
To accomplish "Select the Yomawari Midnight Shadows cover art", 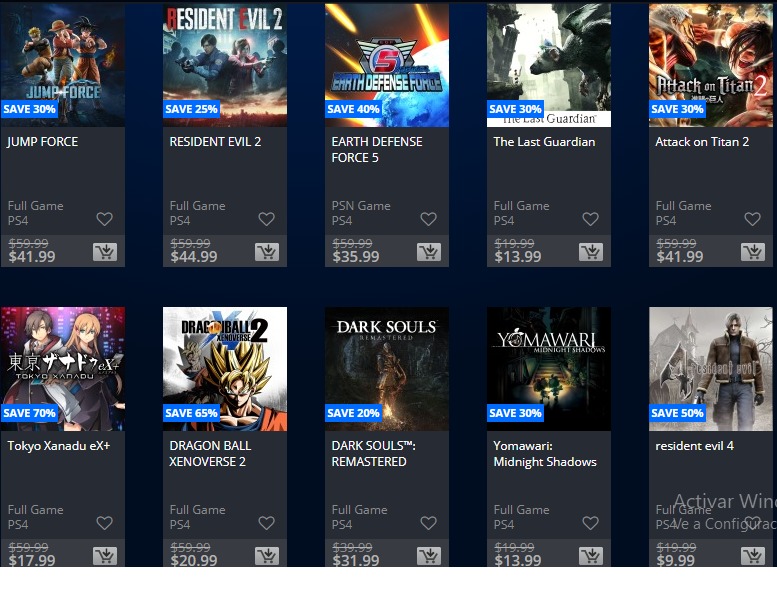I will pyautogui.click(x=549, y=368).
